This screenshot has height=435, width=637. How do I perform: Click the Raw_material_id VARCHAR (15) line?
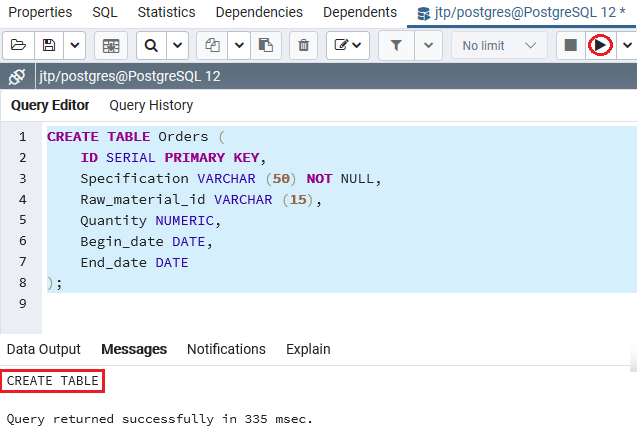[201, 200]
